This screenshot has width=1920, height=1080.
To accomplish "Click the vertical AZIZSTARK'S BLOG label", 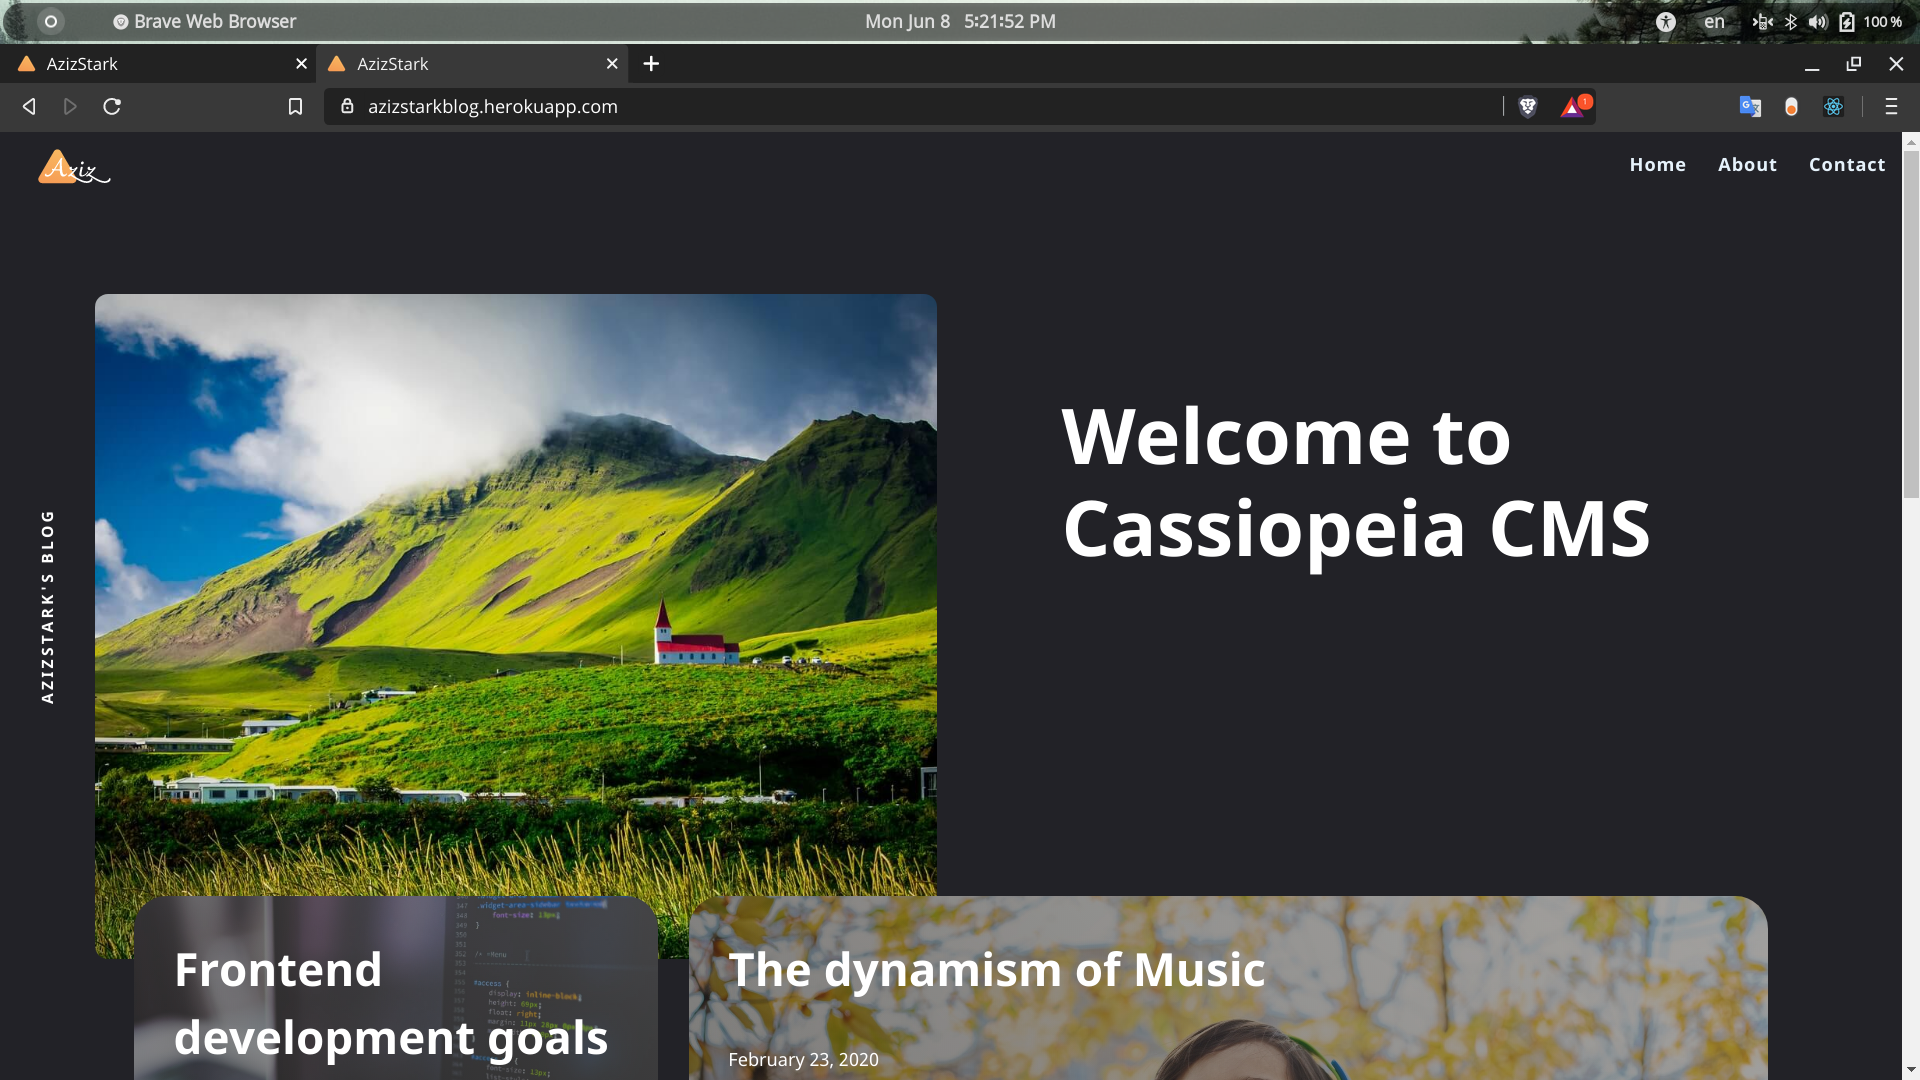I will tap(47, 606).
